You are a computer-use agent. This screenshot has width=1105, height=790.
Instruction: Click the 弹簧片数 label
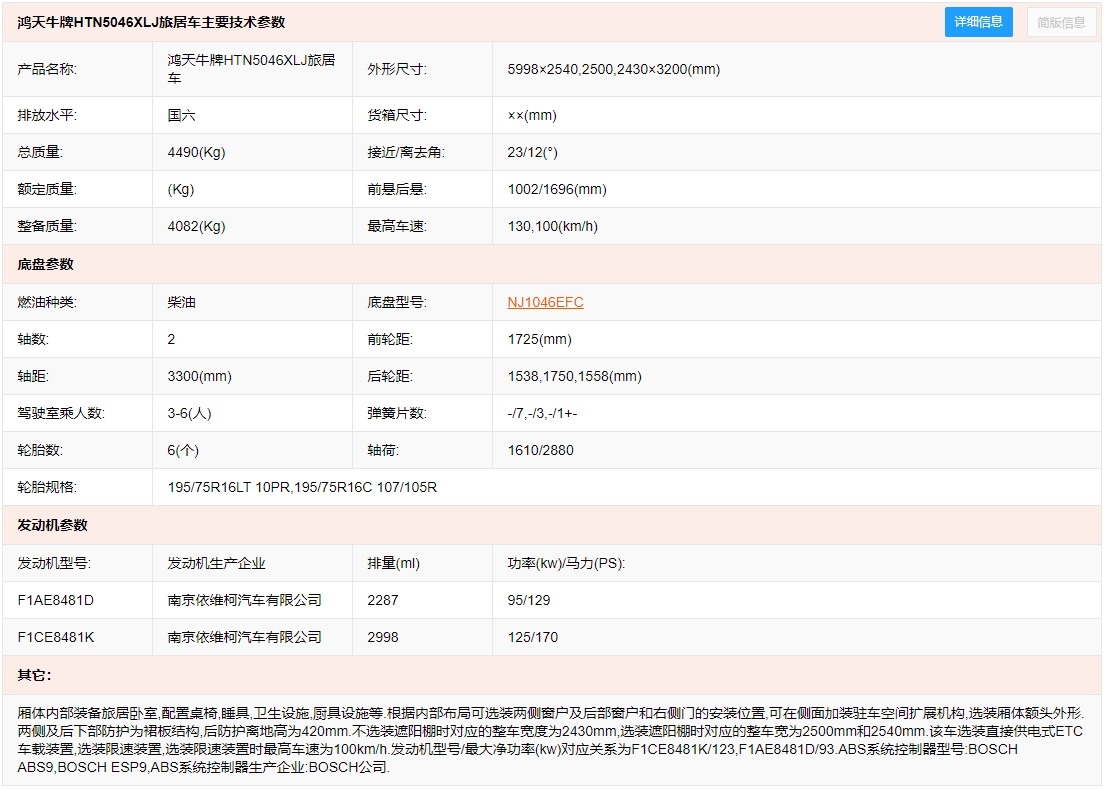[x=397, y=413]
